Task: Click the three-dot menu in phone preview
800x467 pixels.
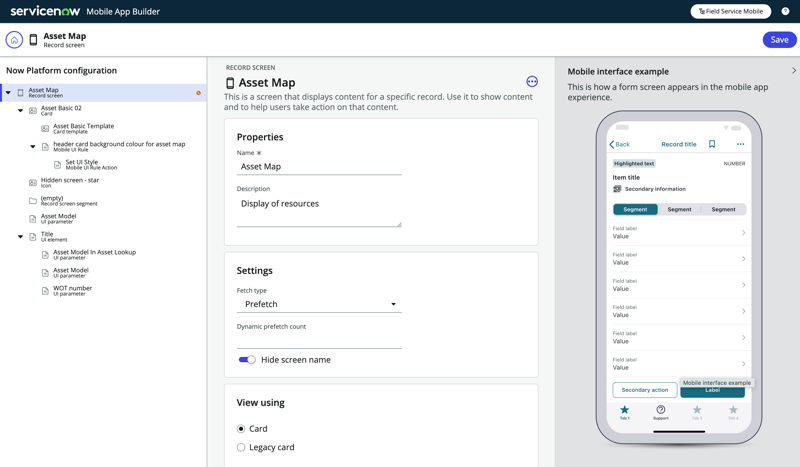Action: (x=740, y=144)
